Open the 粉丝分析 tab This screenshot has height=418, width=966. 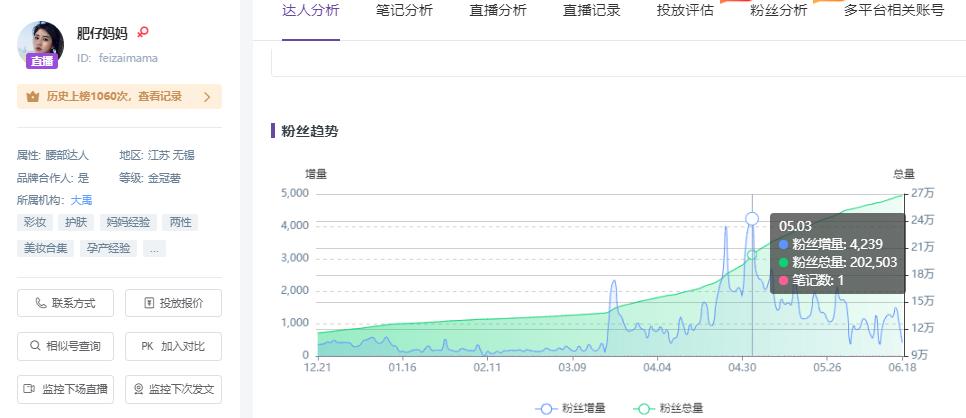(x=778, y=11)
